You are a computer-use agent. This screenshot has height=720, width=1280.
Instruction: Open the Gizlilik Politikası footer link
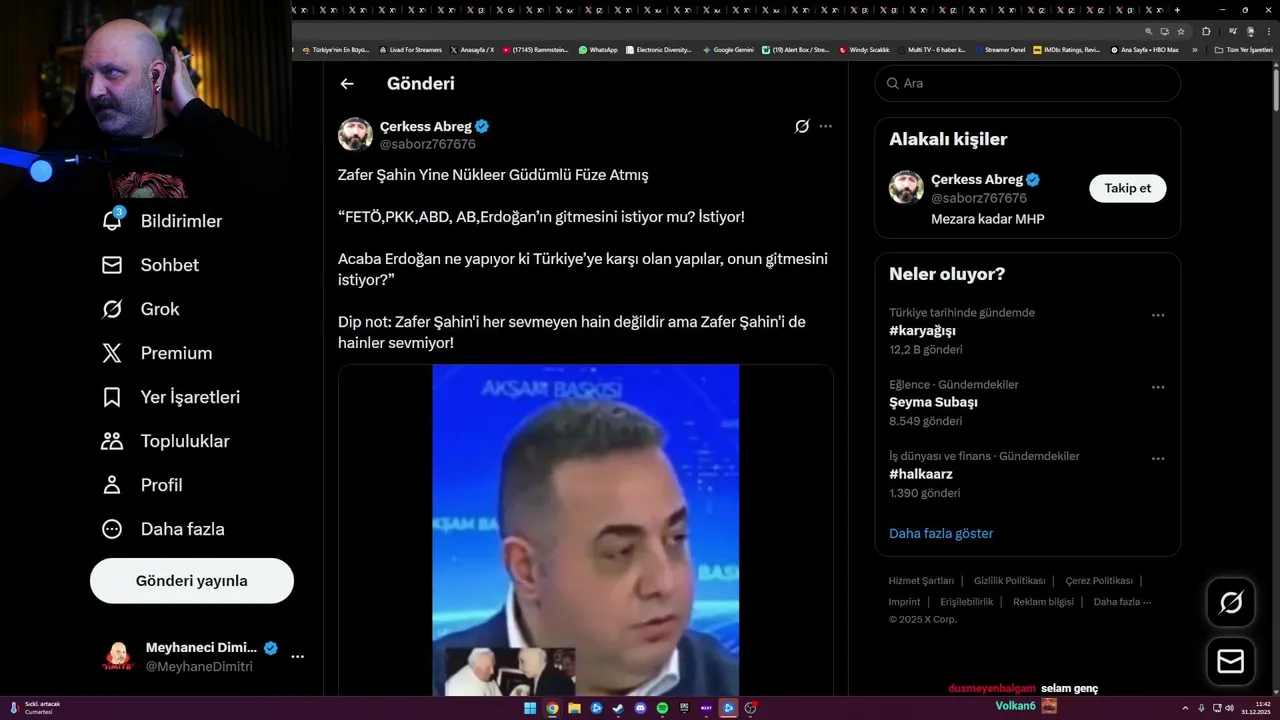(x=1009, y=581)
